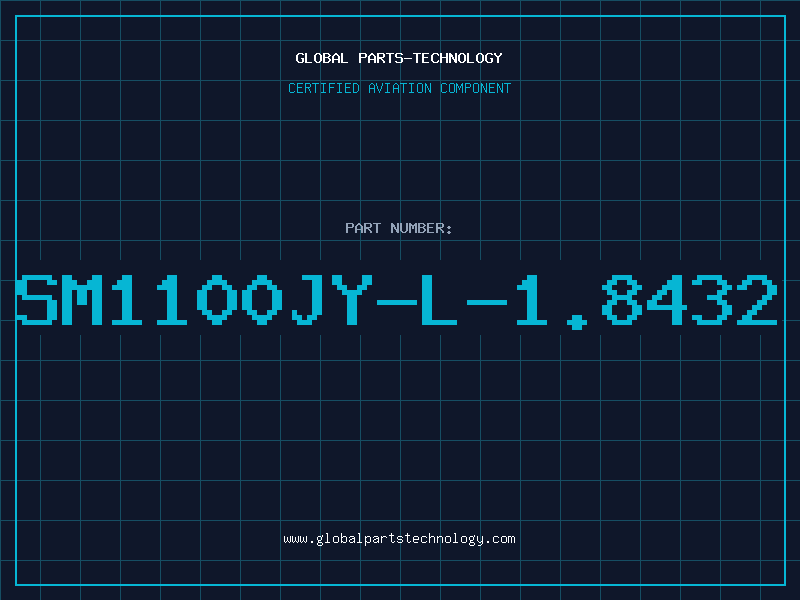The image size is (800, 600).
Task: Click the 'CERTIFIED AVIATION COMPONENT' subtitle
Action: tap(399, 88)
